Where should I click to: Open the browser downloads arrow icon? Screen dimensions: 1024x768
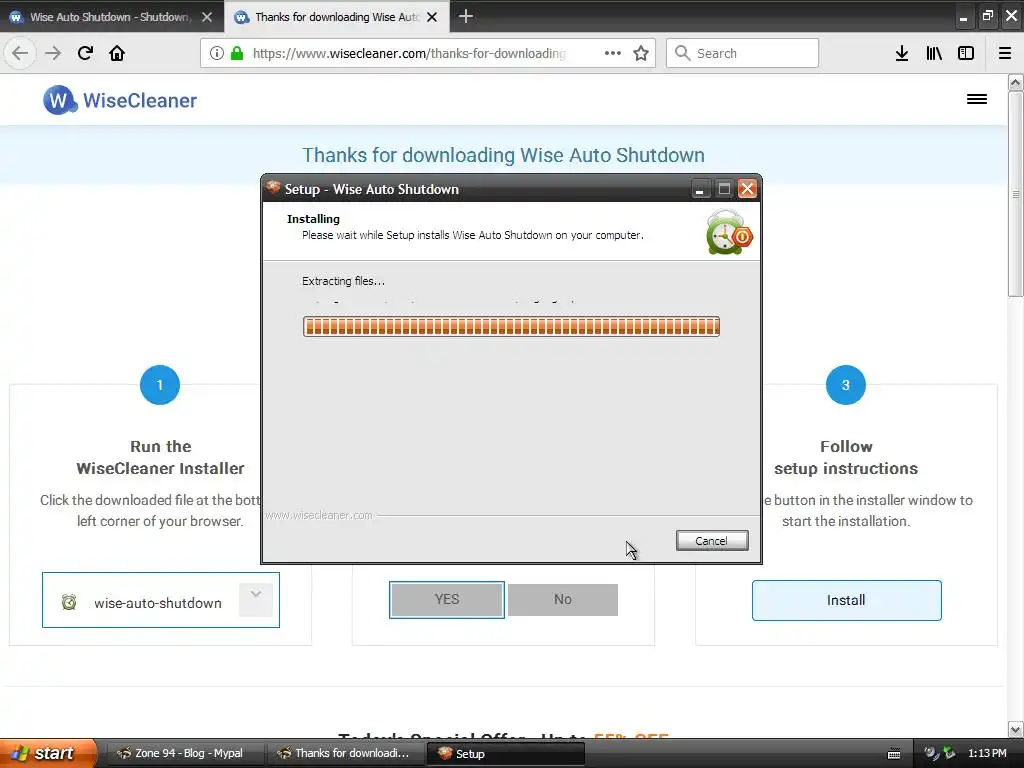(x=902, y=53)
